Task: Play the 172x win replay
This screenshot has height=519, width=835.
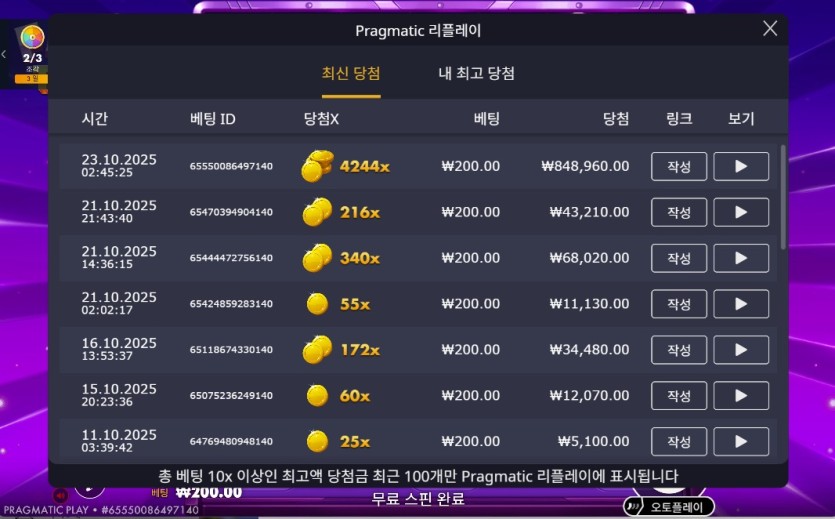Action: coord(741,350)
